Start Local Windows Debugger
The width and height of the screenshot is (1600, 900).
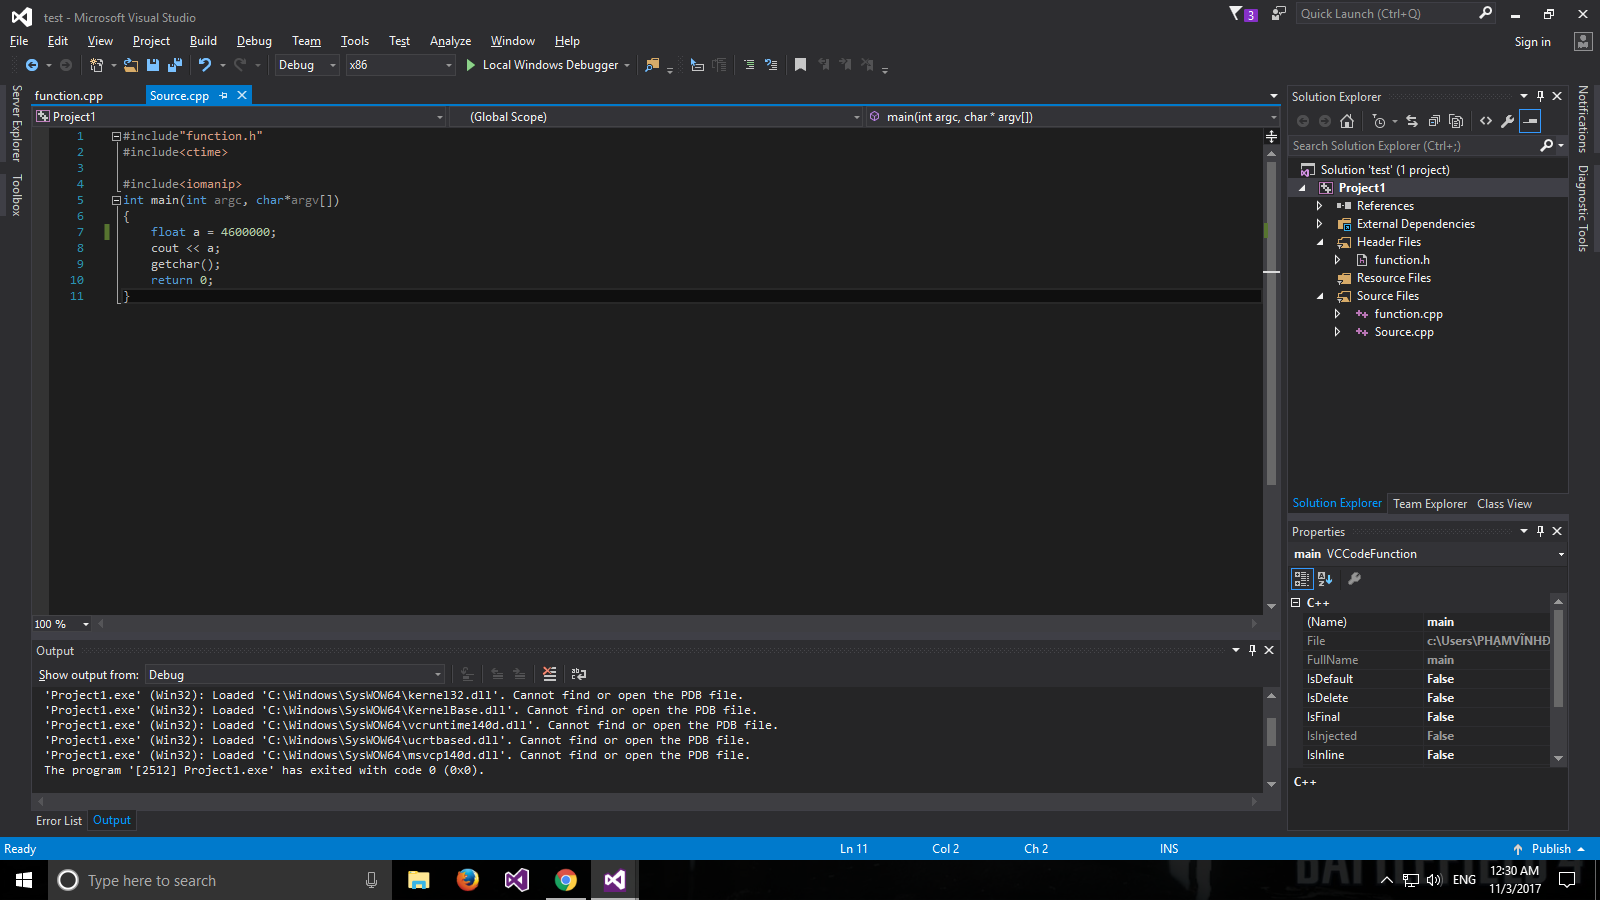point(543,65)
